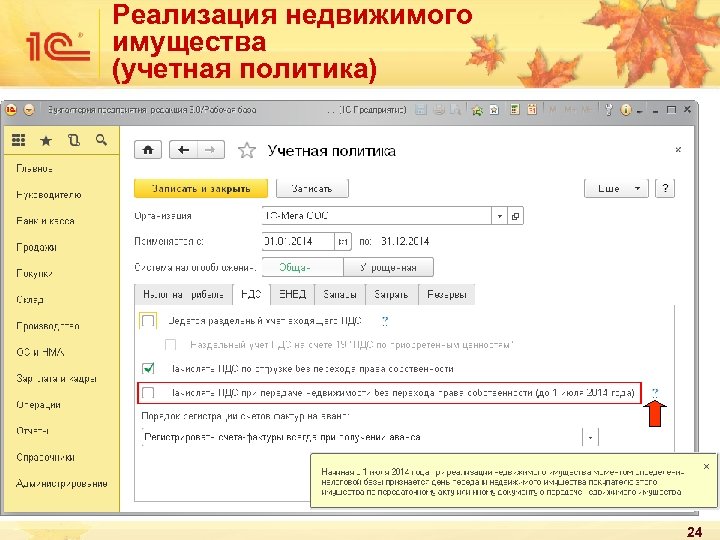The width and height of the screenshot is (720, 540).
Task: Open the Продажи section
Action: 36,247
